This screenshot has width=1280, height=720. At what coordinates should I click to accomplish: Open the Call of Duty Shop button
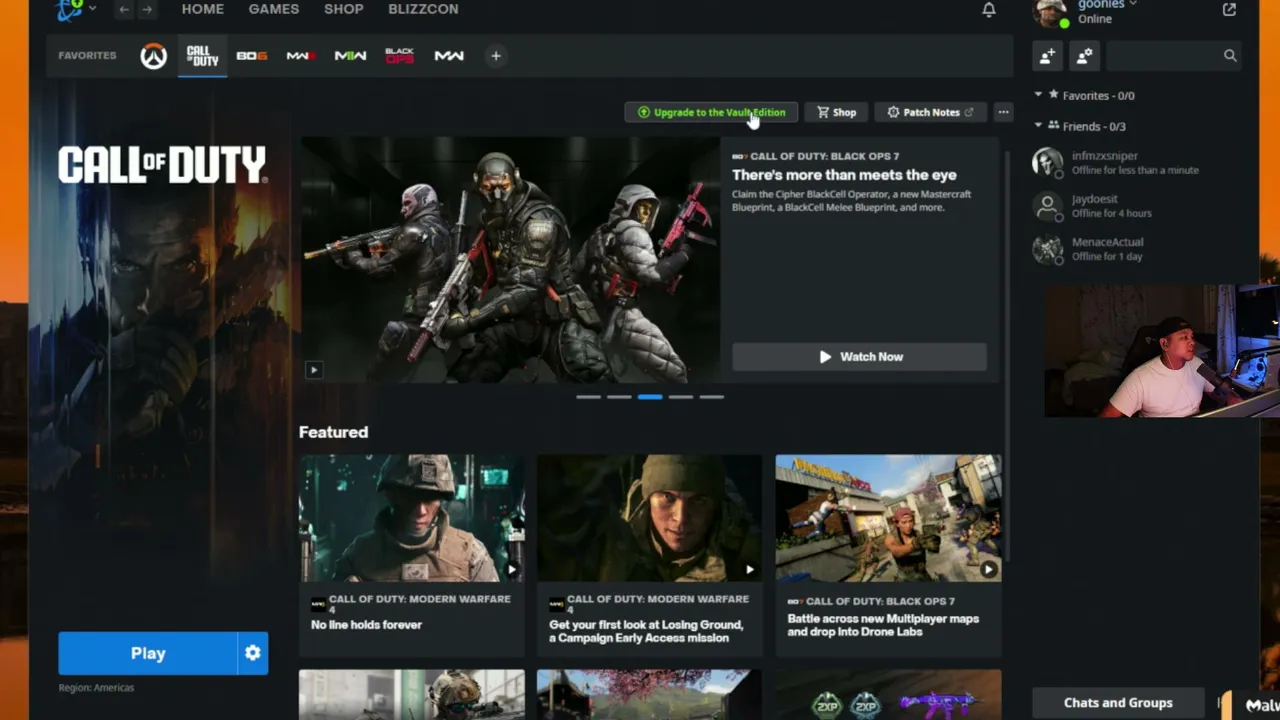[837, 112]
